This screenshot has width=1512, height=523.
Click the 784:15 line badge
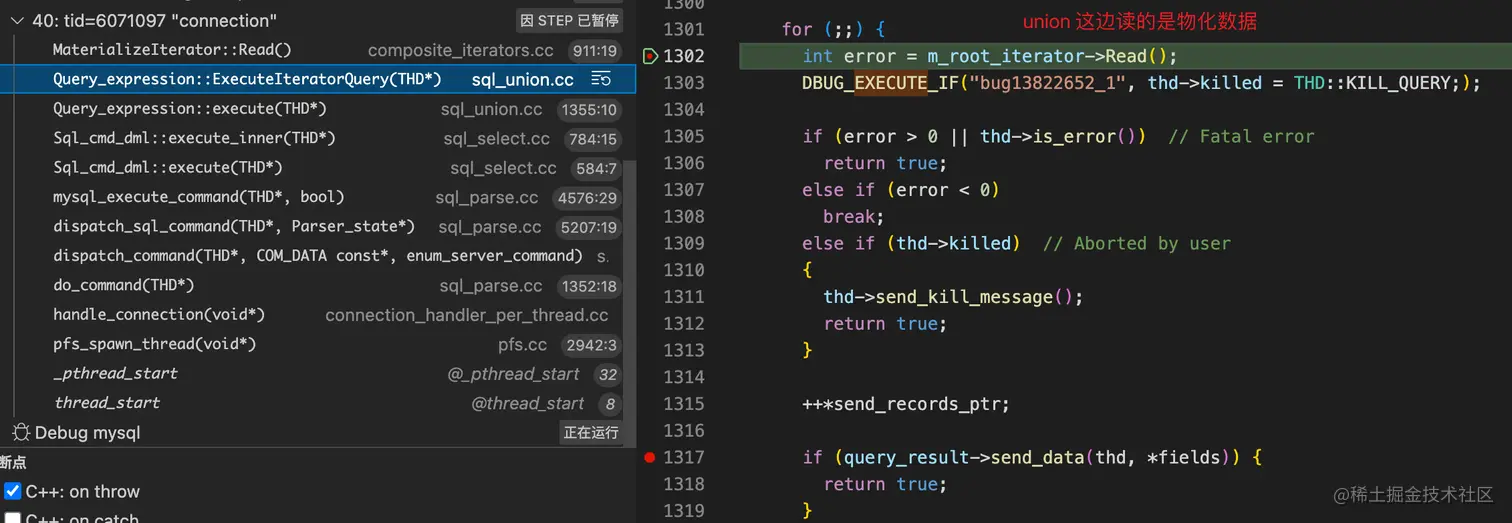click(x=593, y=139)
